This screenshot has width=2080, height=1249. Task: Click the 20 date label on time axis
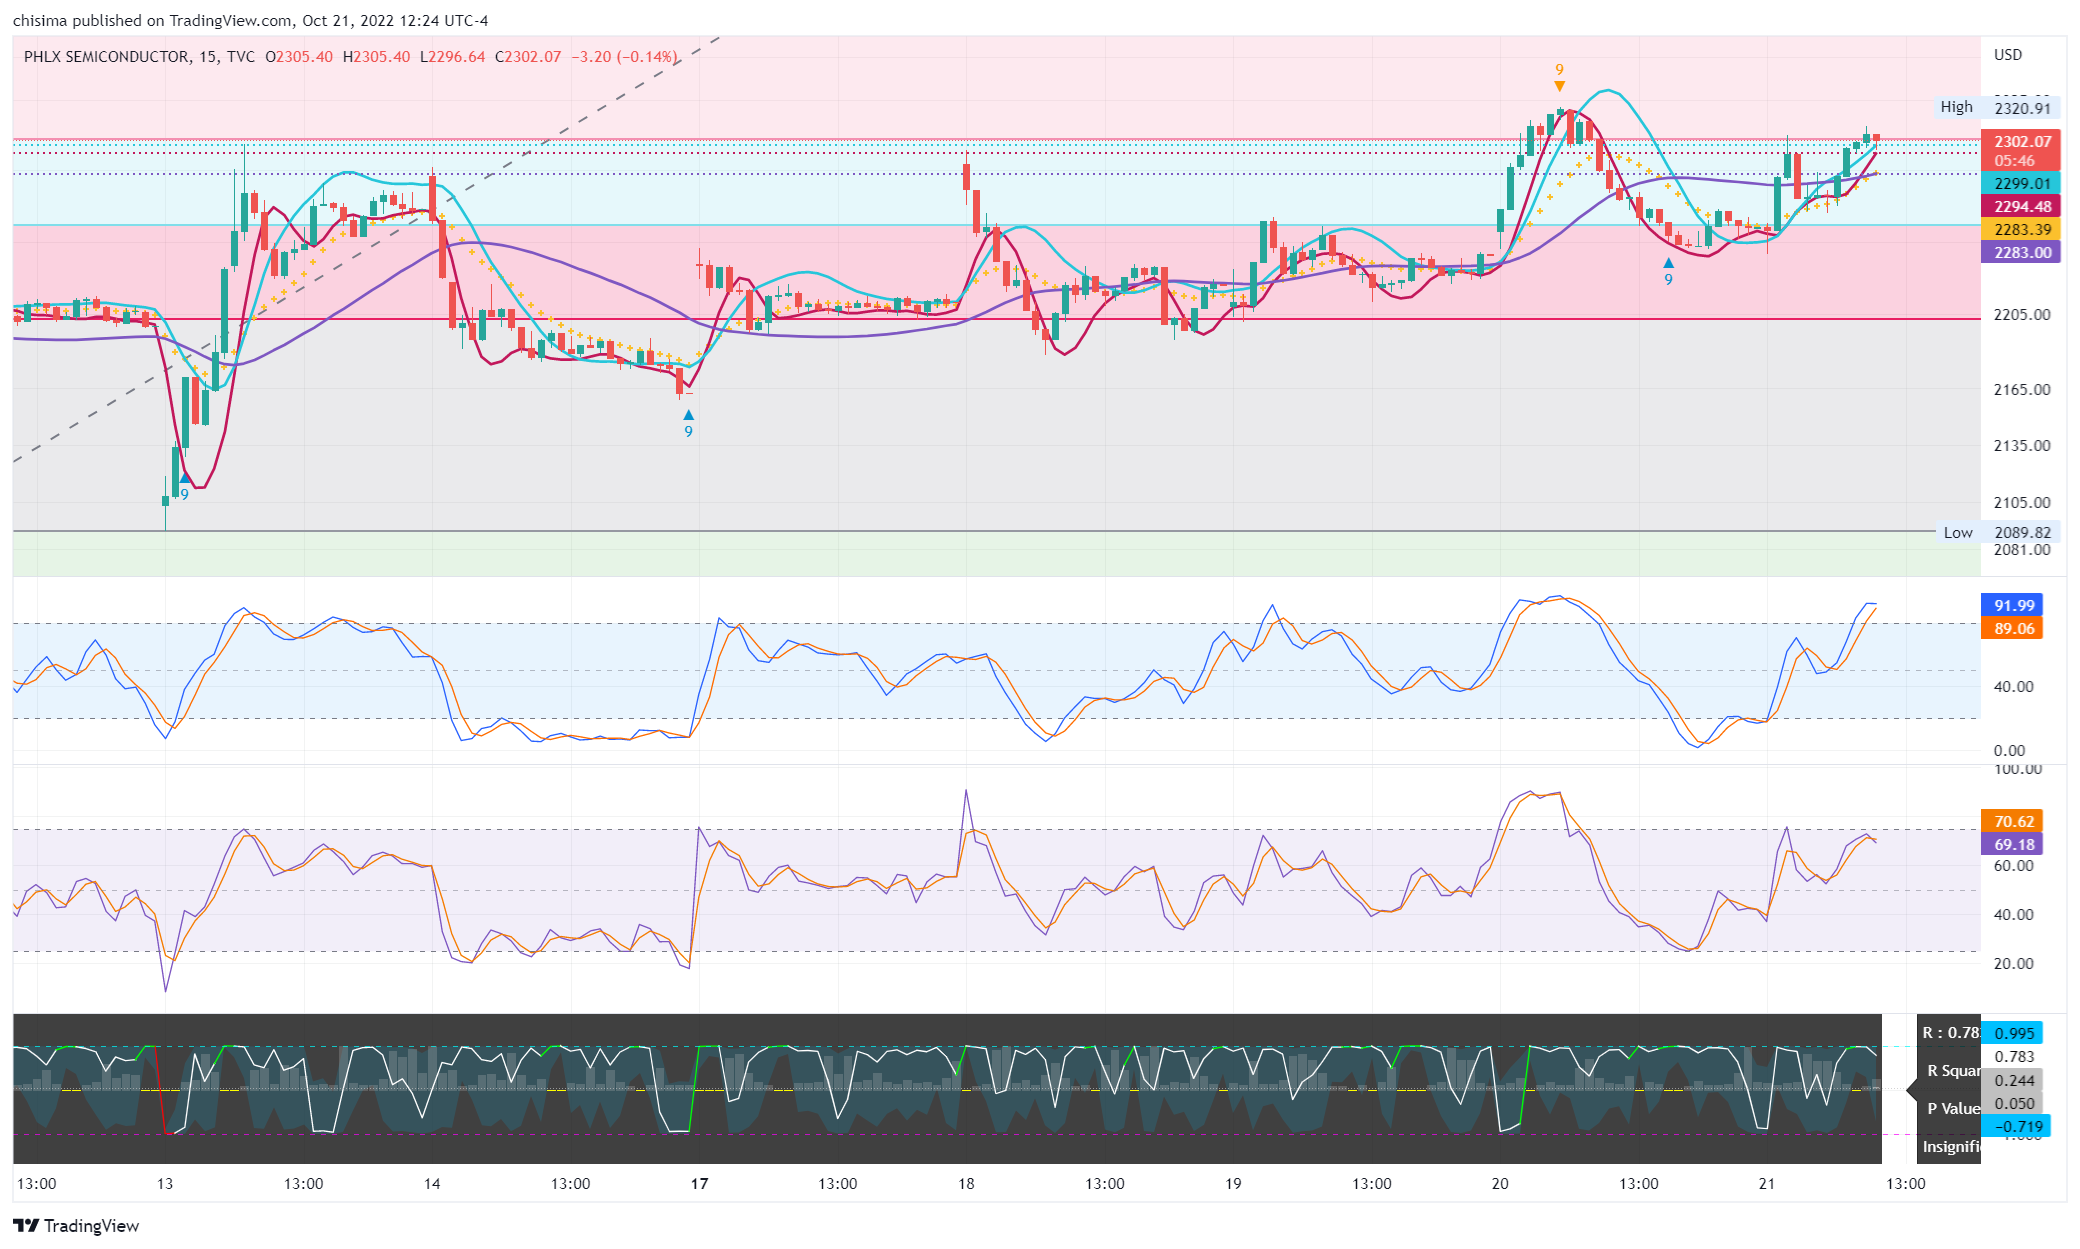pyautogui.click(x=1500, y=1183)
